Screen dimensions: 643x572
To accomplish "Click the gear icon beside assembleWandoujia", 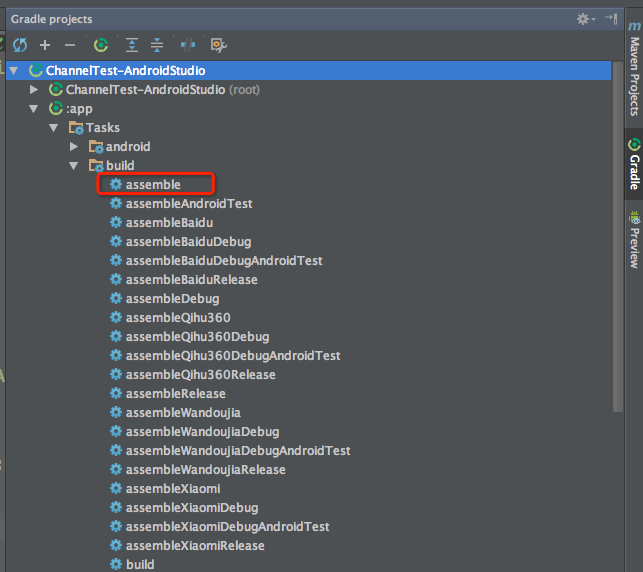I will click(116, 412).
